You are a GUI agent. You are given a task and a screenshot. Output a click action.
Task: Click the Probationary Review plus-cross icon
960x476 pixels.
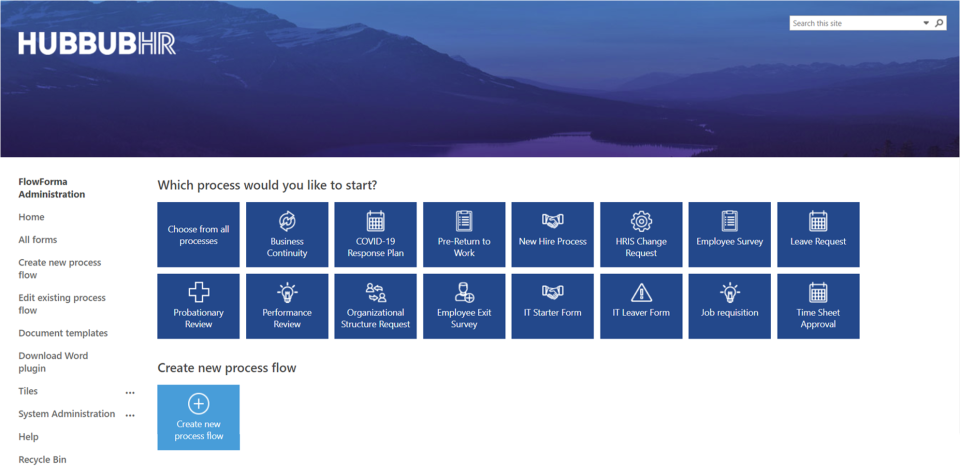click(x=198, y=292)
